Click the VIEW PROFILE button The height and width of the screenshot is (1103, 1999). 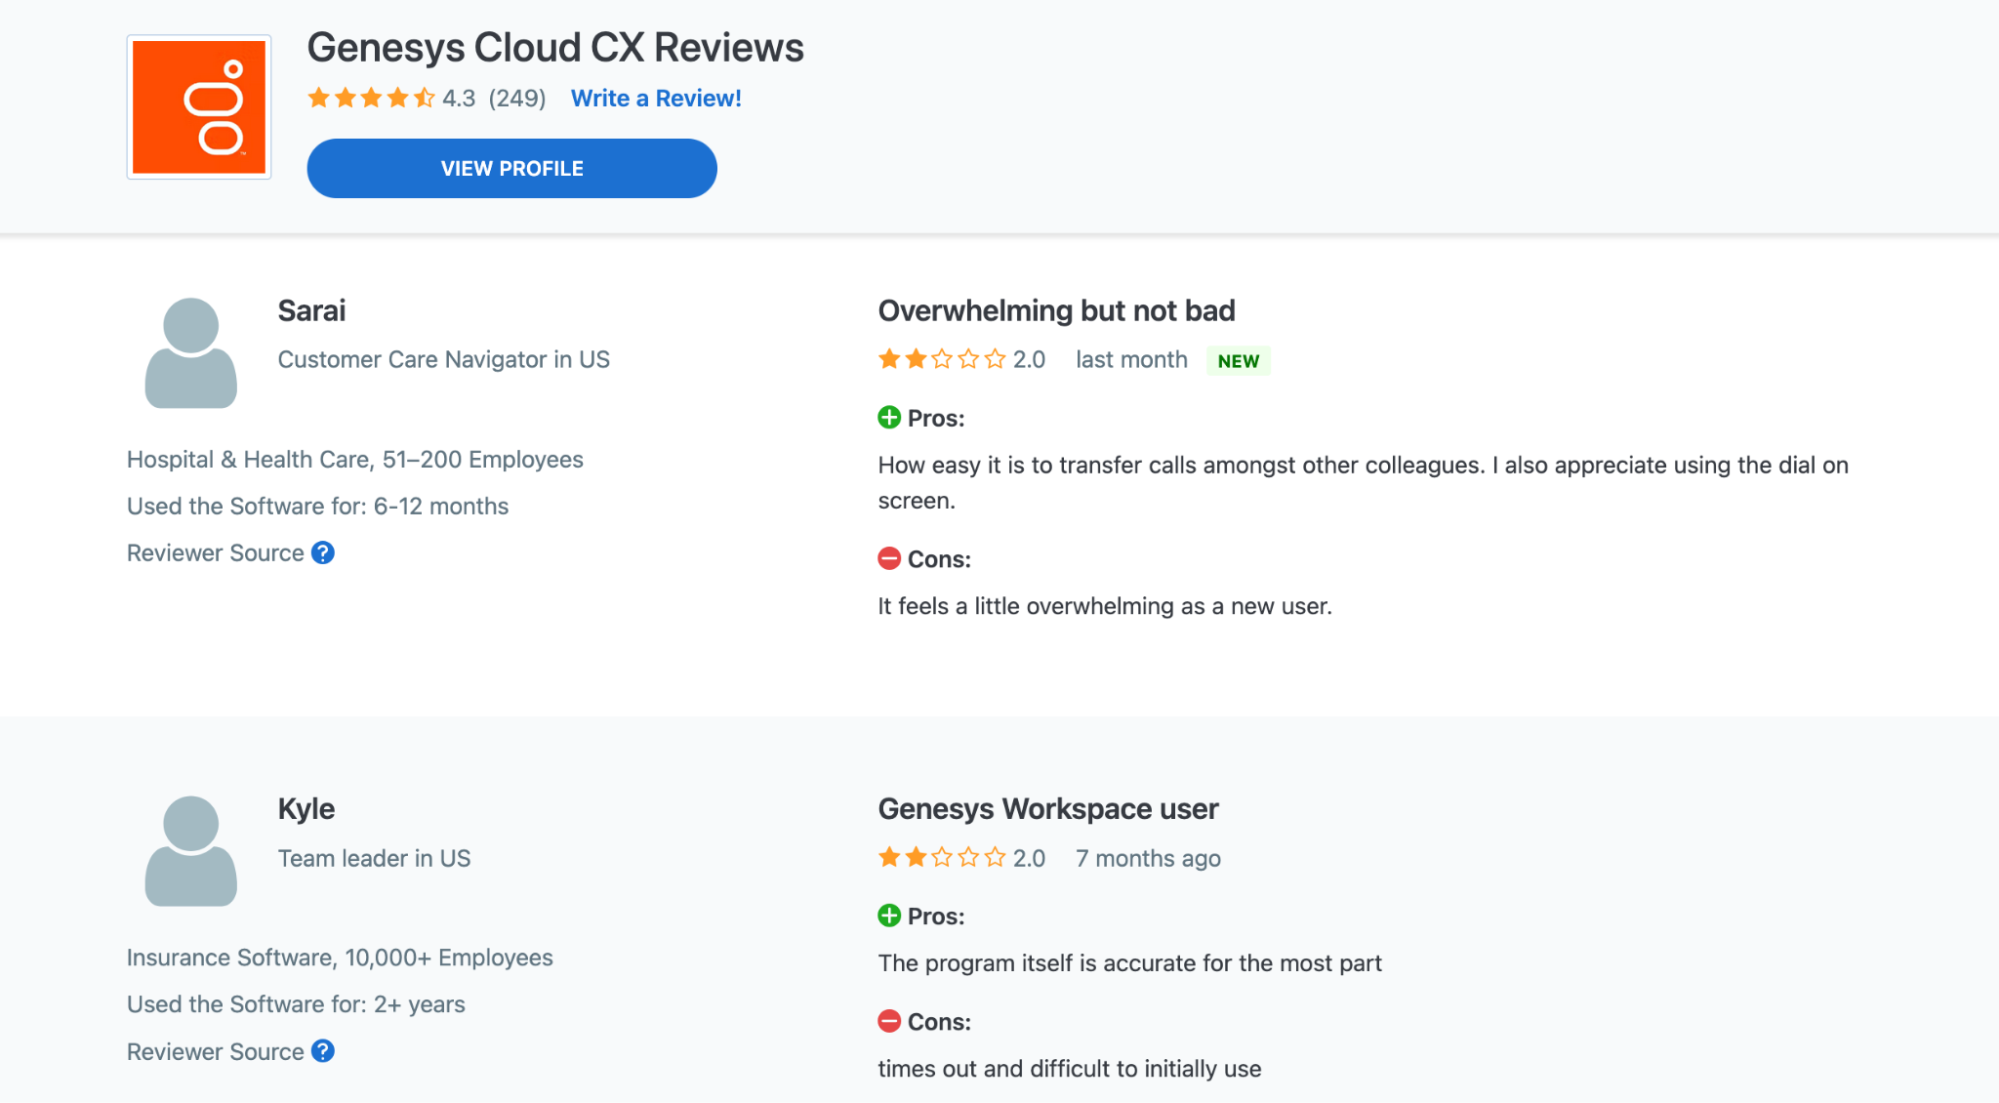511,168
